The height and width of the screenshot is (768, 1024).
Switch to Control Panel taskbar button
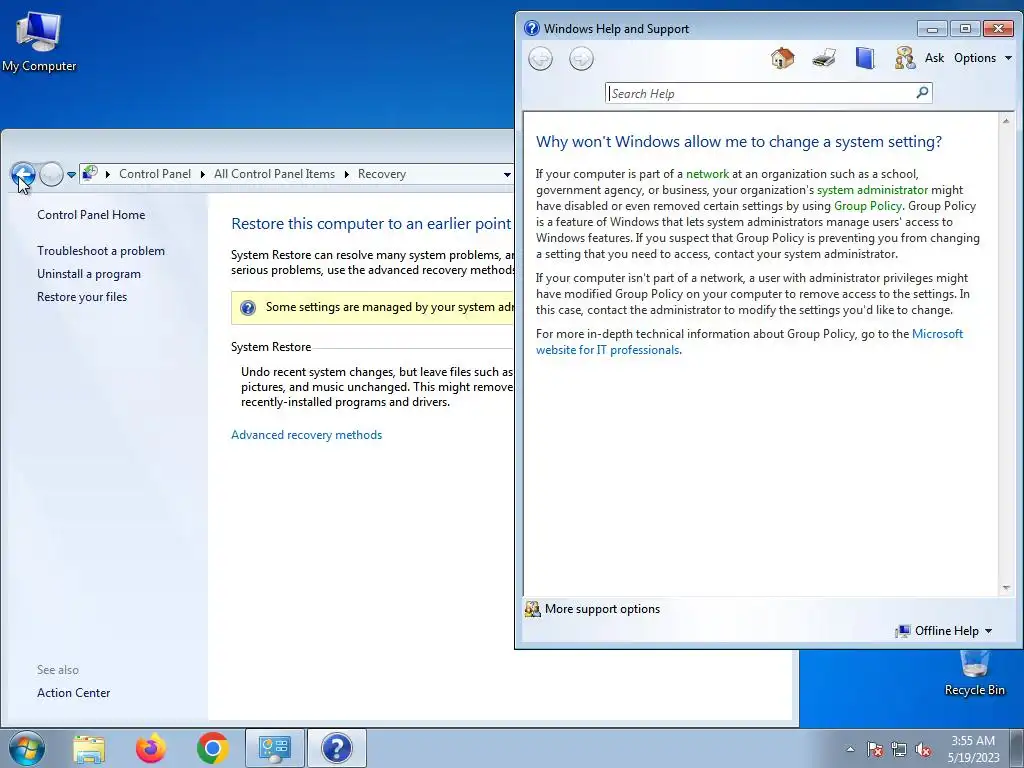tap(274, 748)
